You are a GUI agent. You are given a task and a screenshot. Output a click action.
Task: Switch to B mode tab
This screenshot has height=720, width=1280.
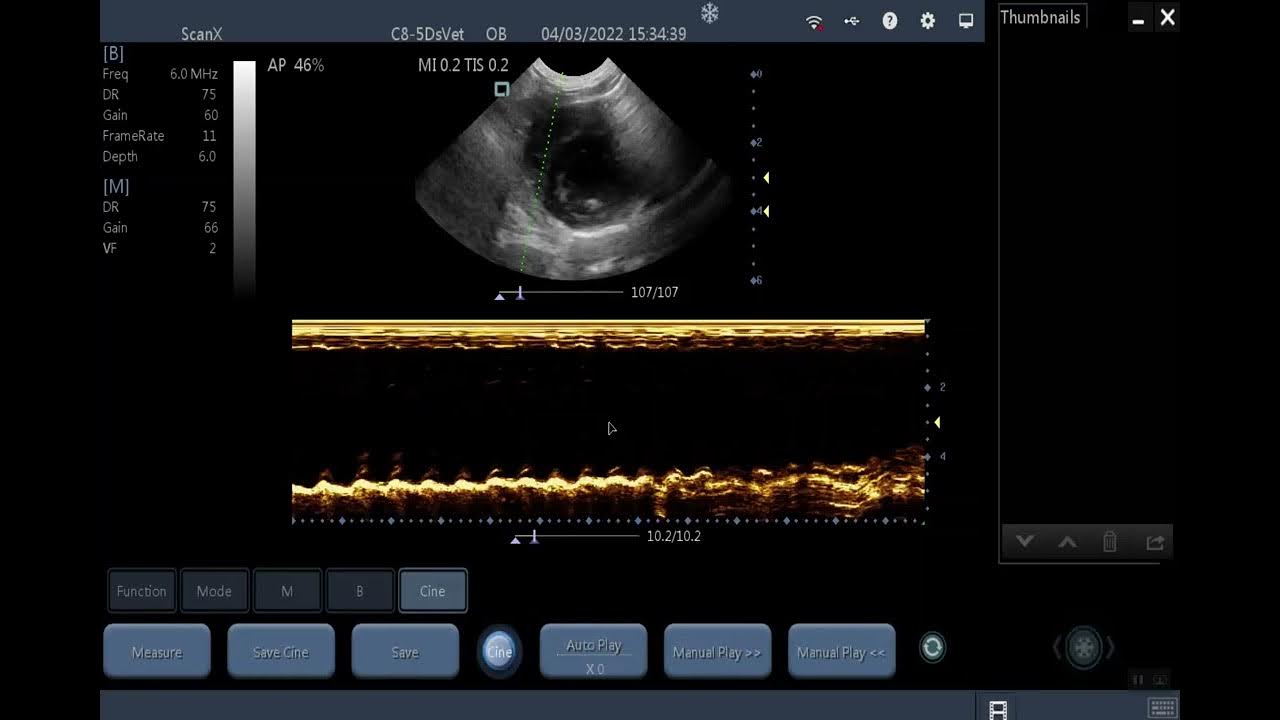360,591
